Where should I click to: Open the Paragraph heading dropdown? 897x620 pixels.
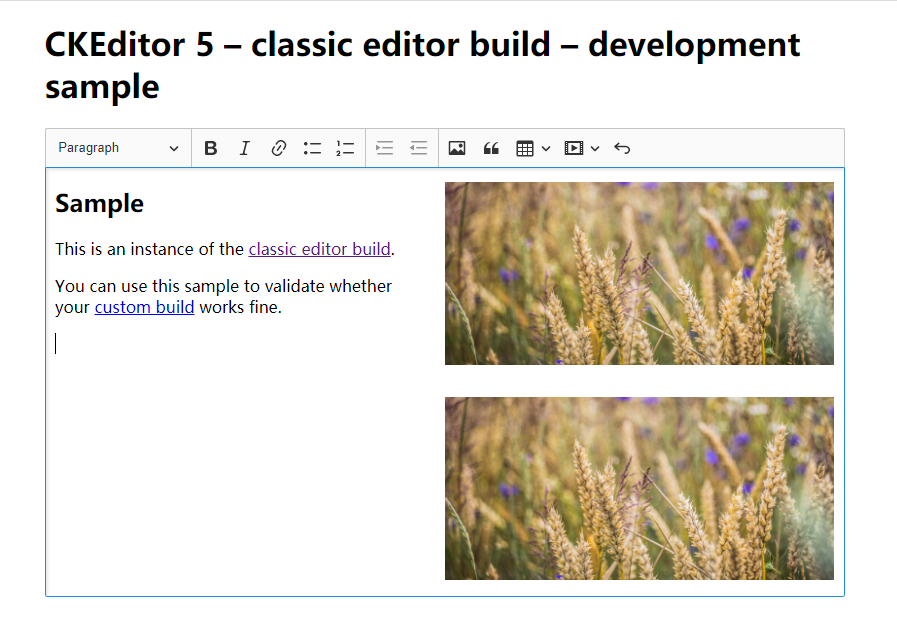click(118, 148)
